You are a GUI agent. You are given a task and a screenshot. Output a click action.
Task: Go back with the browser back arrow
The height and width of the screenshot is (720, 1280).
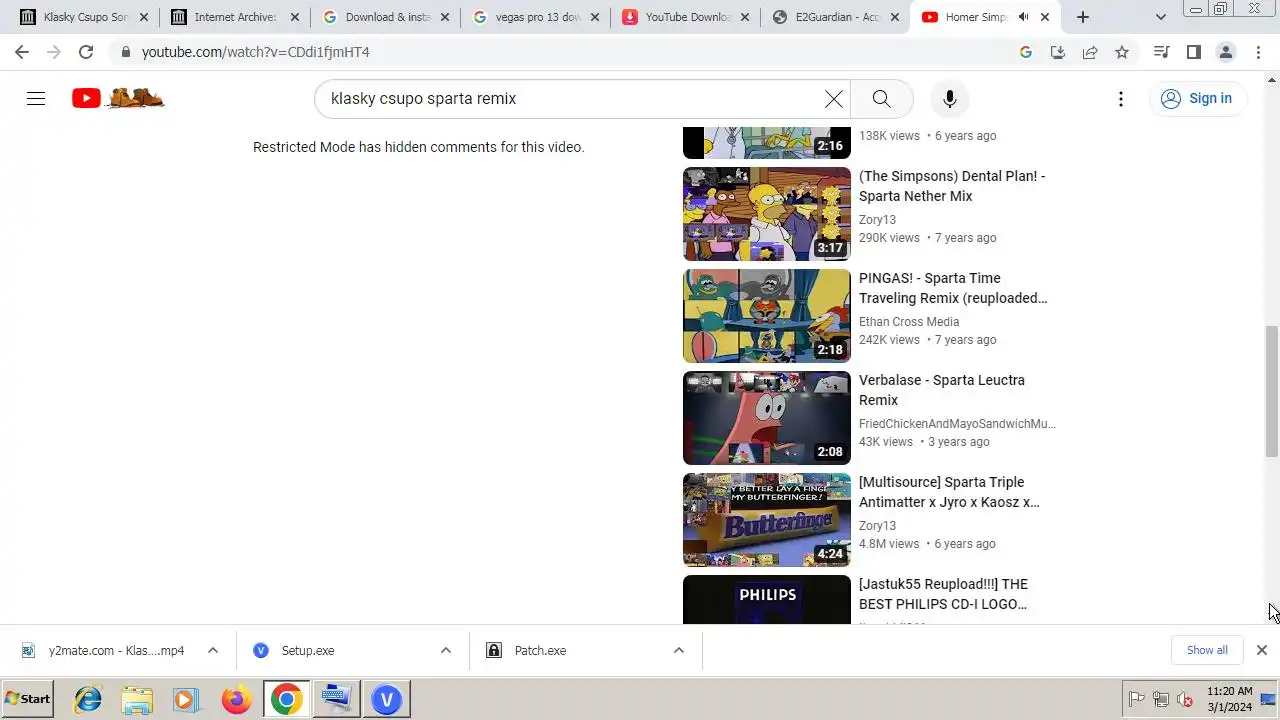point(22,52)
